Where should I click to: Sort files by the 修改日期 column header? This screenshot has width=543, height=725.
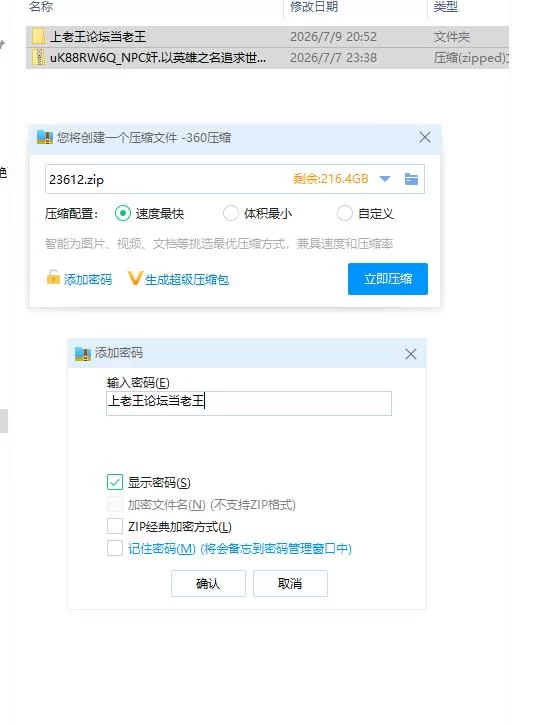click(x=314, y=6)
